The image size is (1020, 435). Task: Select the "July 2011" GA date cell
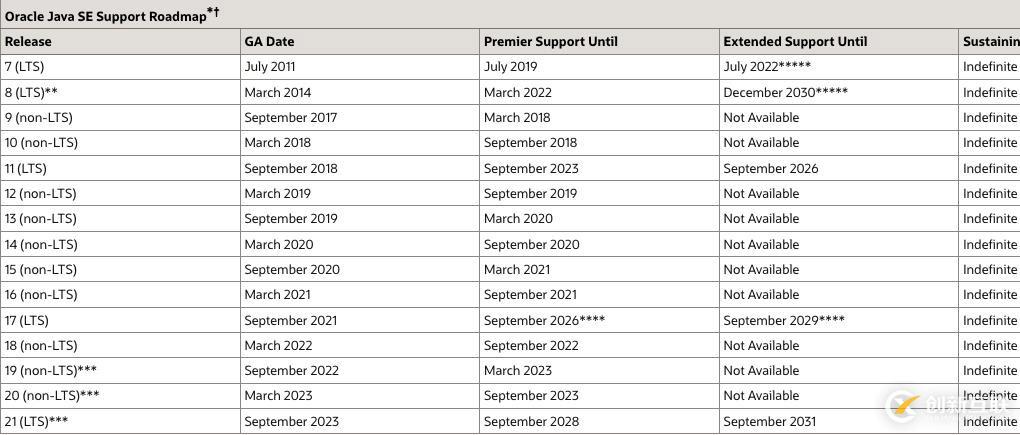(269, 67)
